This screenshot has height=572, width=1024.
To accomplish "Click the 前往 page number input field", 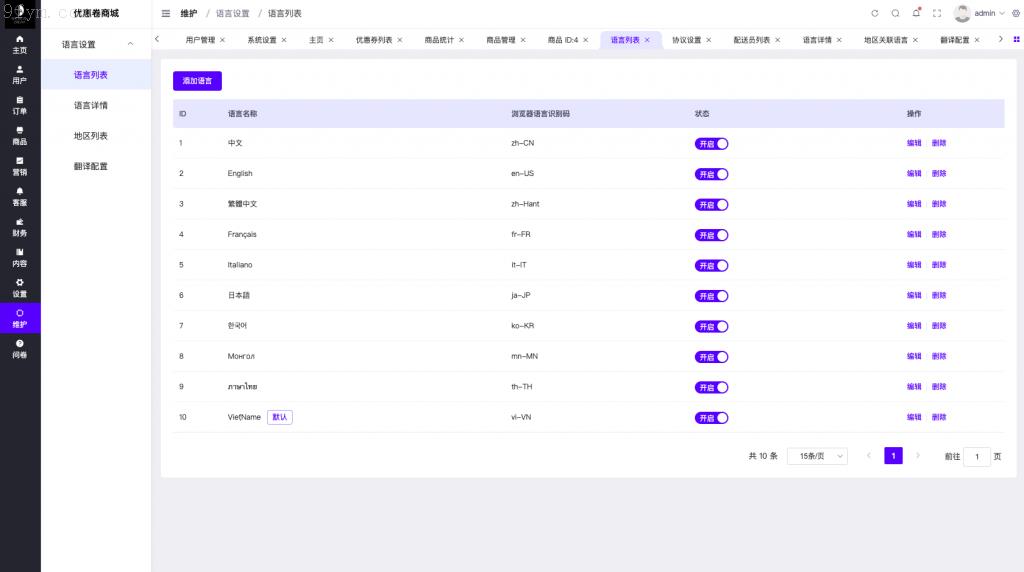I will point(977,456).
